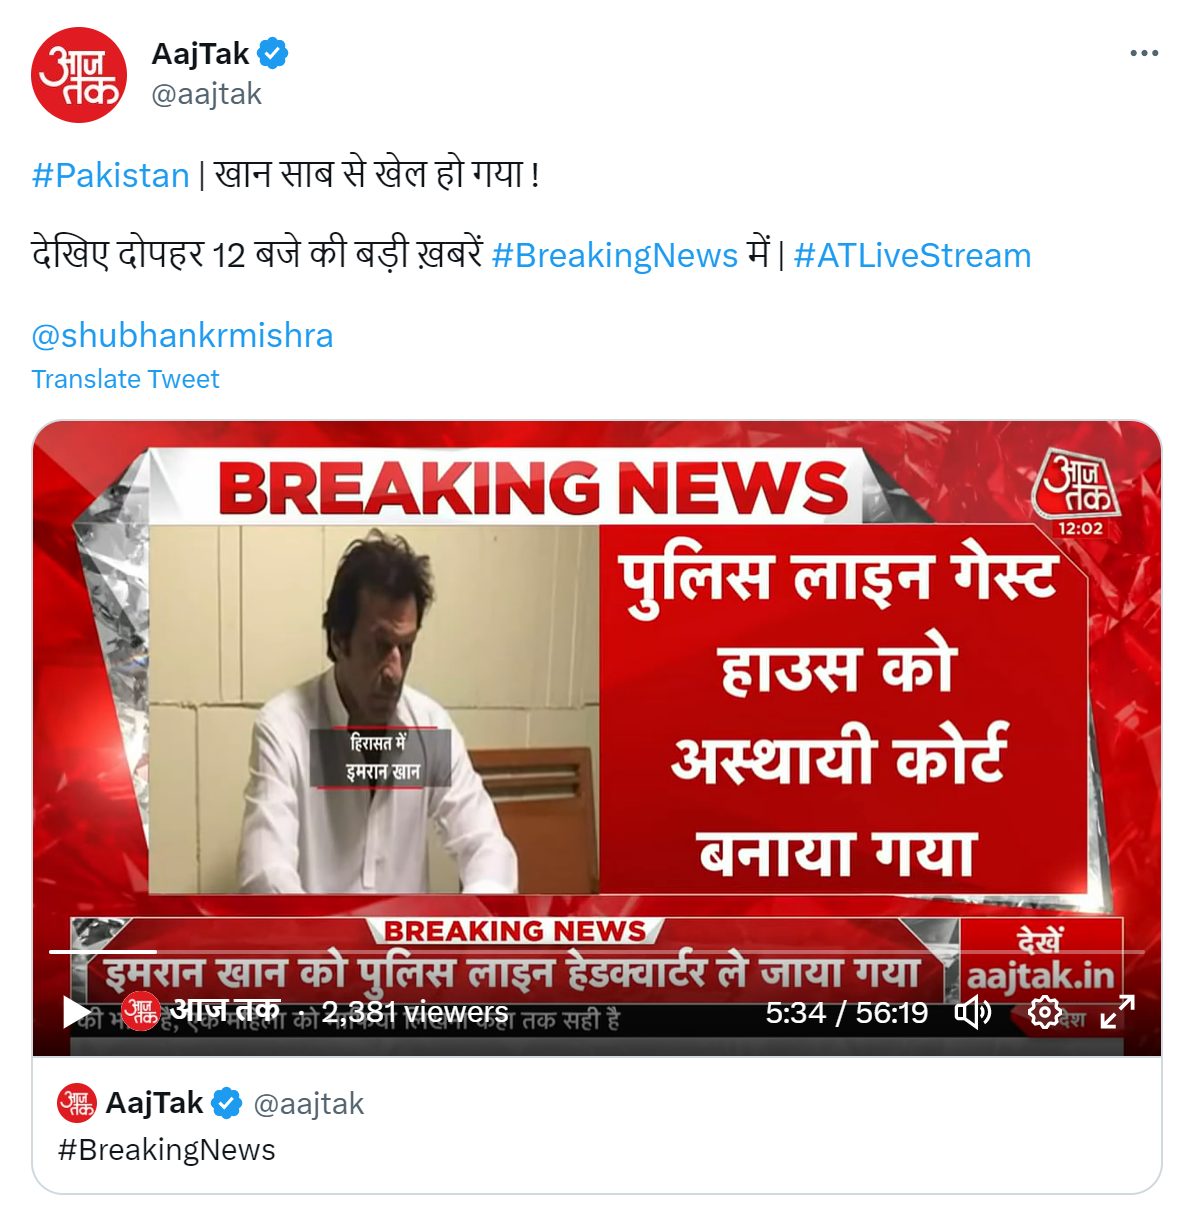Open the three-dot more options menu
This screenshot has height=1230, width=1194.
click(x=1143, y=54)
